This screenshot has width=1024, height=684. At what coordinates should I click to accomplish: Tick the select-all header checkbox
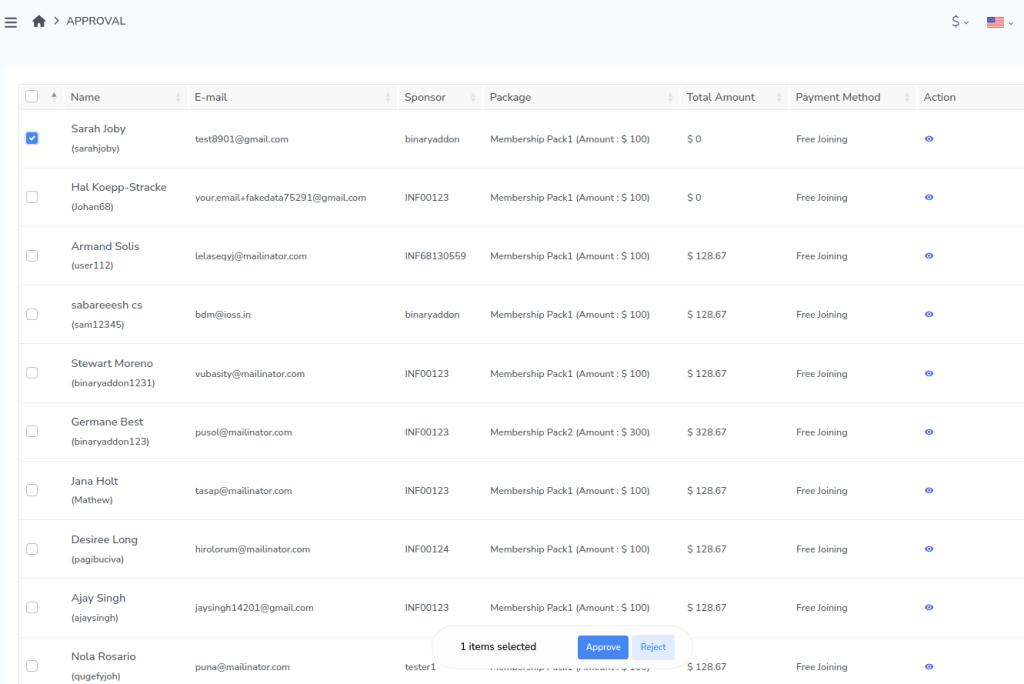[32, 97]
